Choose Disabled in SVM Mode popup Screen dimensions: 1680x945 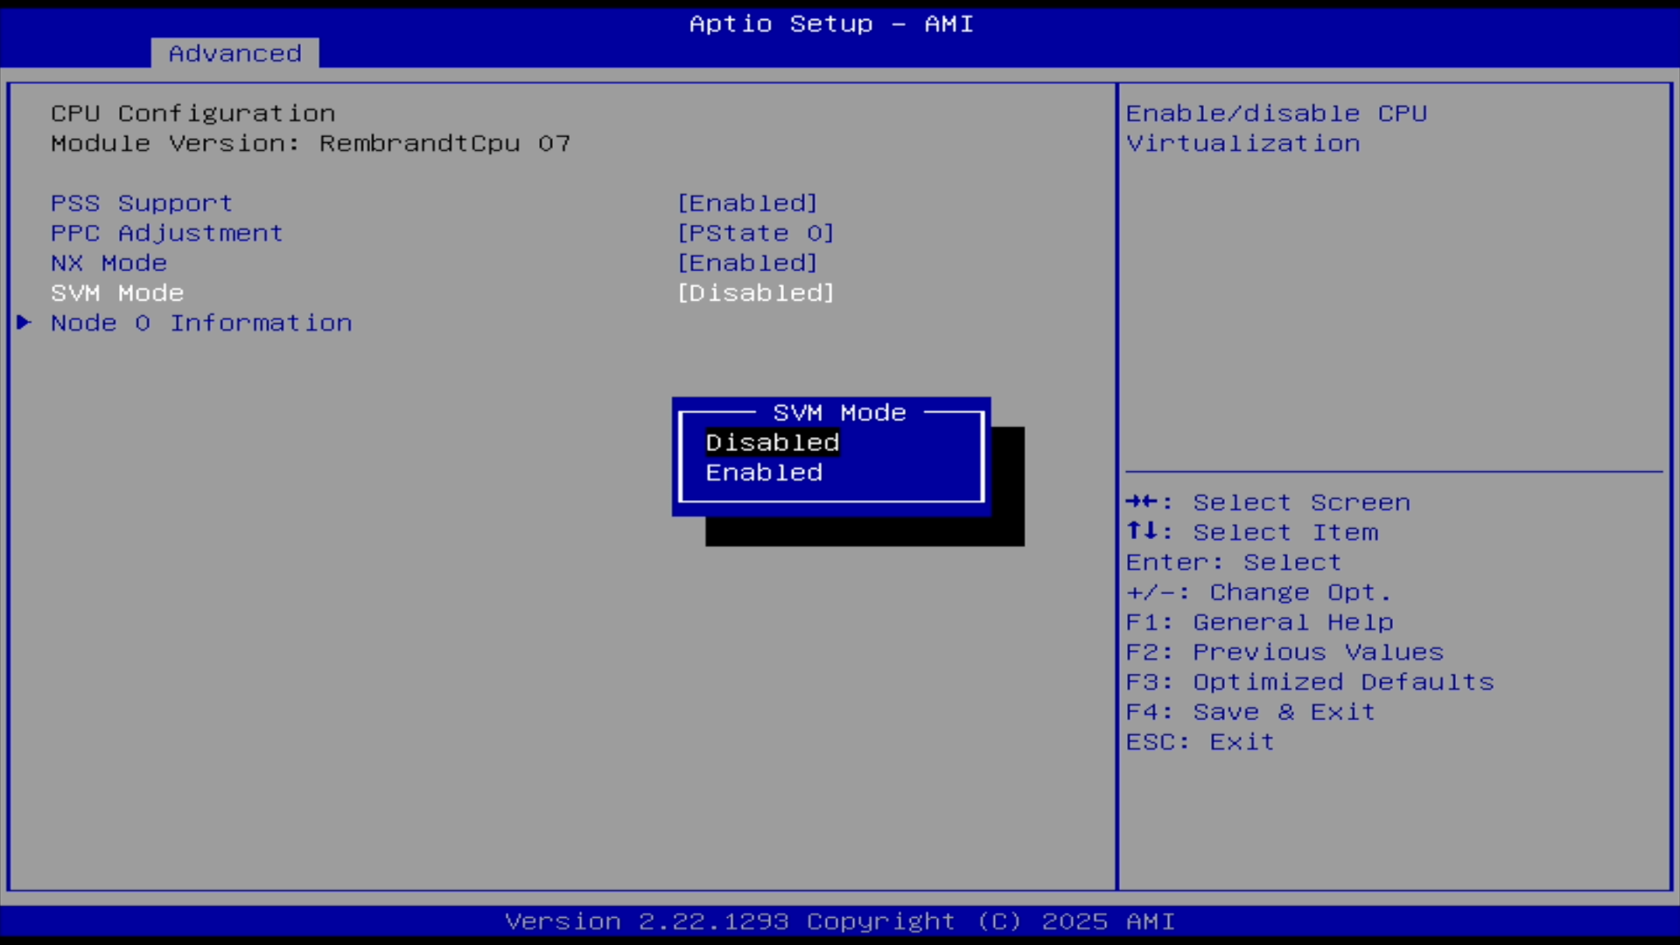click(x=772, y=442)
